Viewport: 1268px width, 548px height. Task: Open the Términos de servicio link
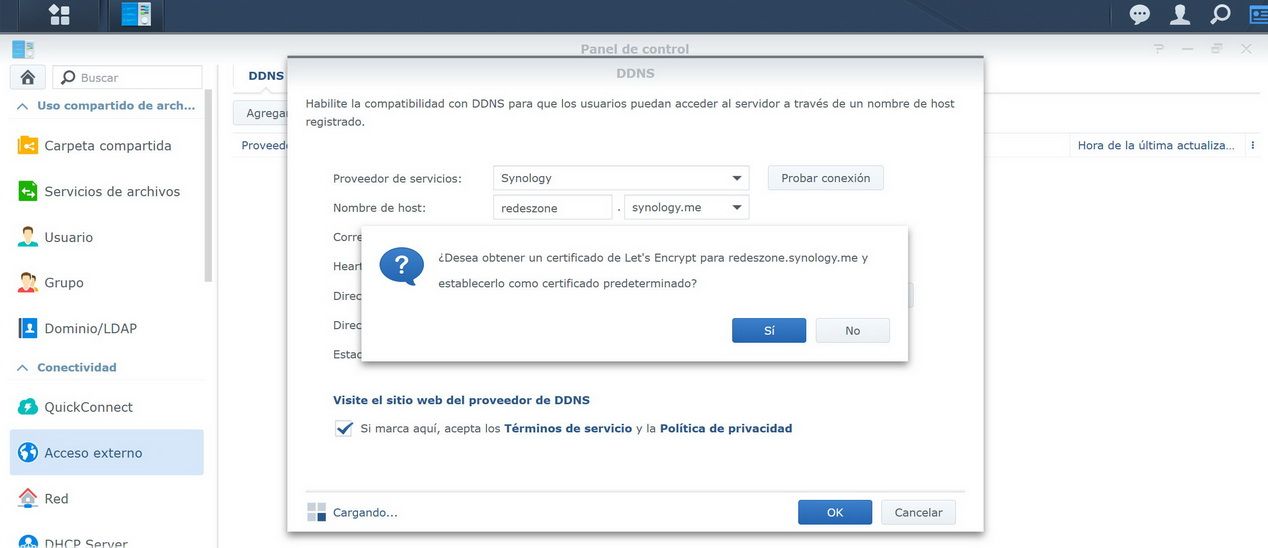(568, 428)
